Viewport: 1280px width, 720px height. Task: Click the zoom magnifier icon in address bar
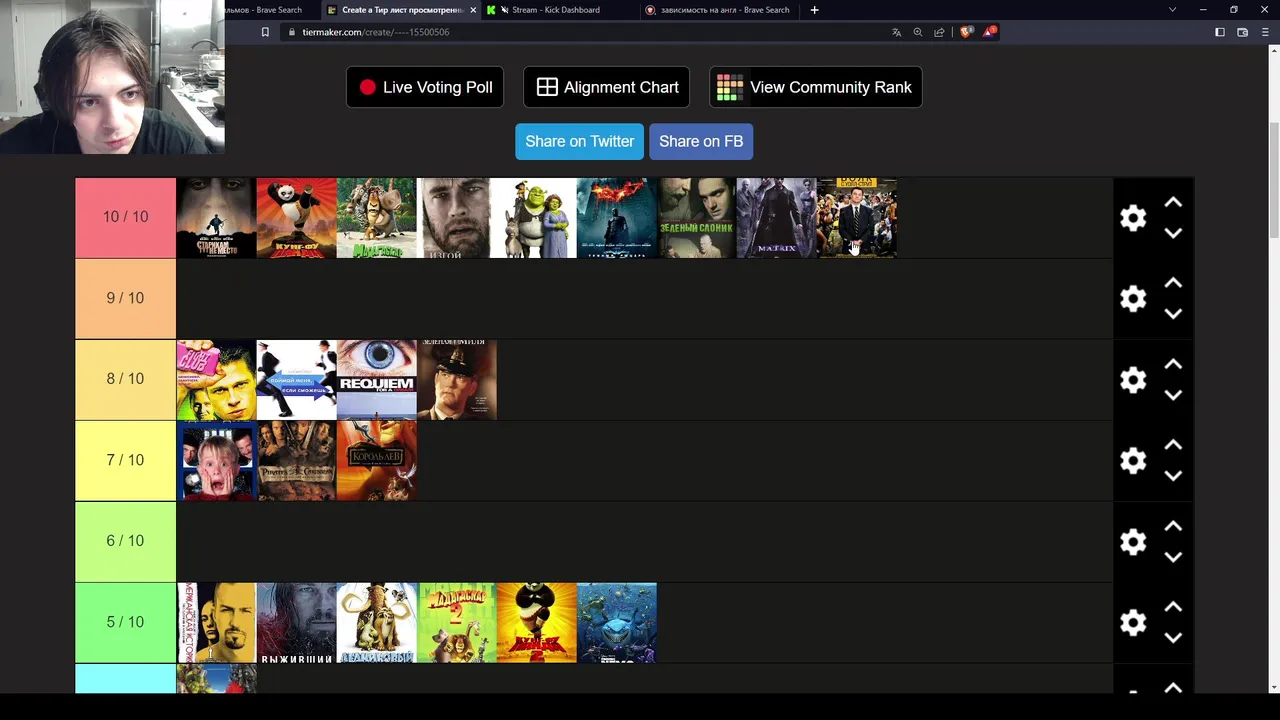pyautogui.click(x=918, y=32)
